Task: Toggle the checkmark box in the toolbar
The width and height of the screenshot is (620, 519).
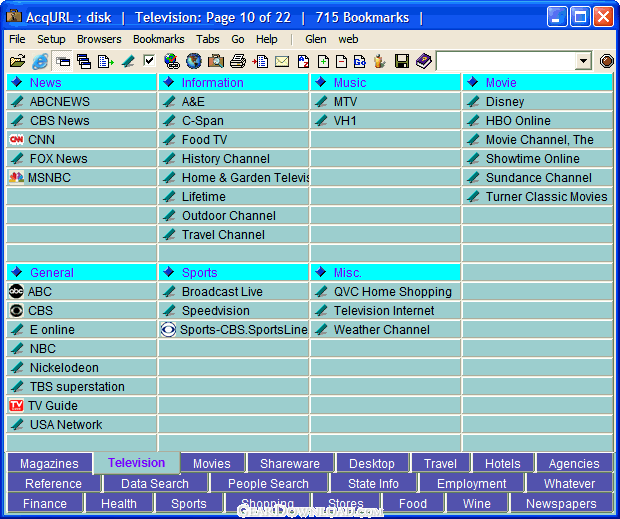Action: [x=149, y=60]
